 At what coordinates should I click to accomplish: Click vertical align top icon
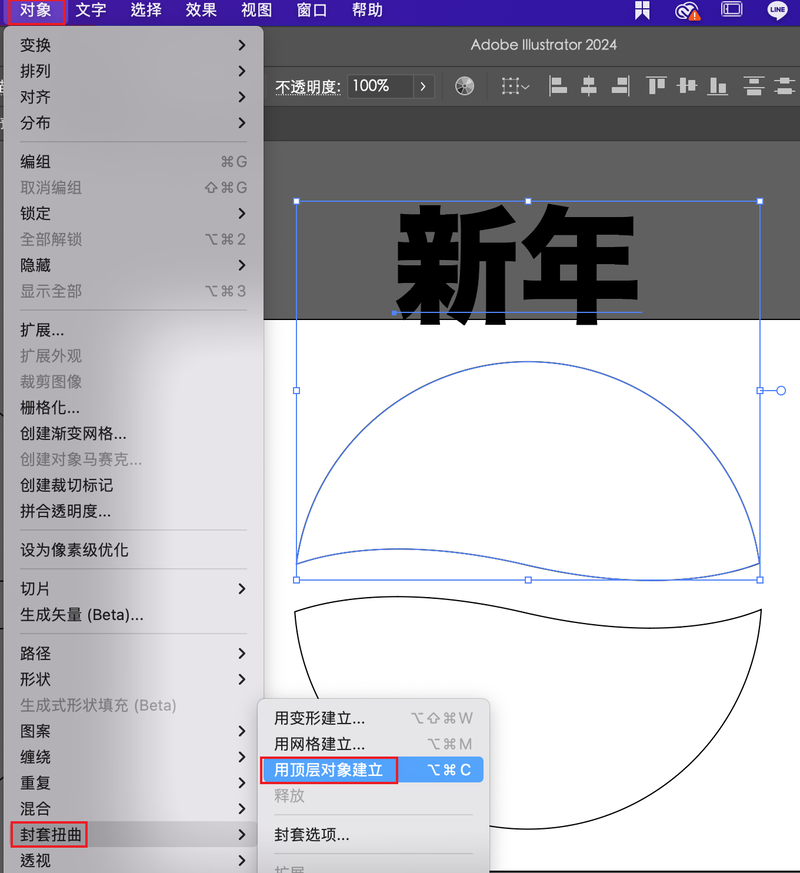(x=656, y=86)
